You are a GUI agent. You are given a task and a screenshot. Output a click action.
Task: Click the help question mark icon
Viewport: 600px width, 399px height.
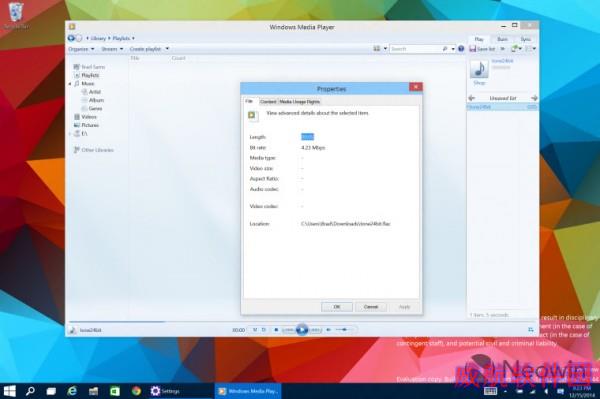tap(461, 49)
